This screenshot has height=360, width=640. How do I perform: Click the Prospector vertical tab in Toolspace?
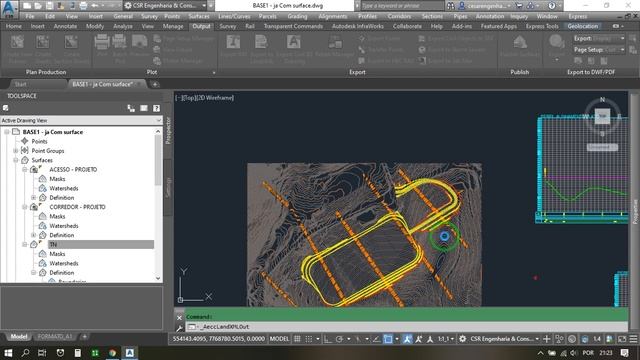click(x=168, y=130)
